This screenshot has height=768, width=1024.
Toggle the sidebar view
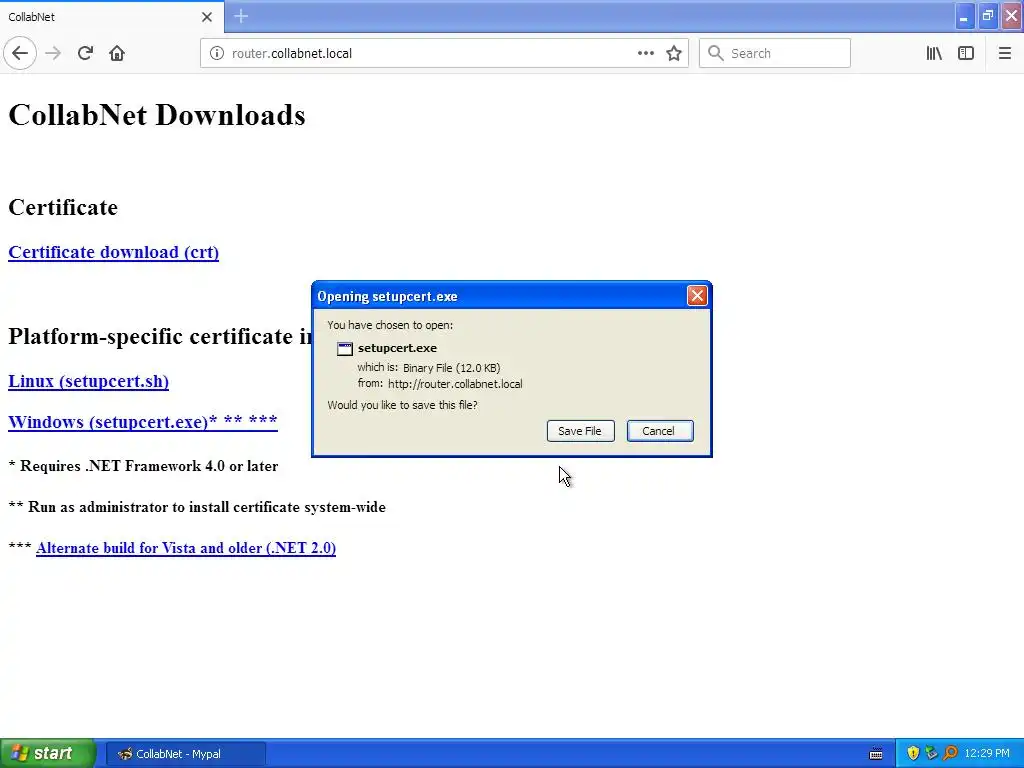coord(966,53)
